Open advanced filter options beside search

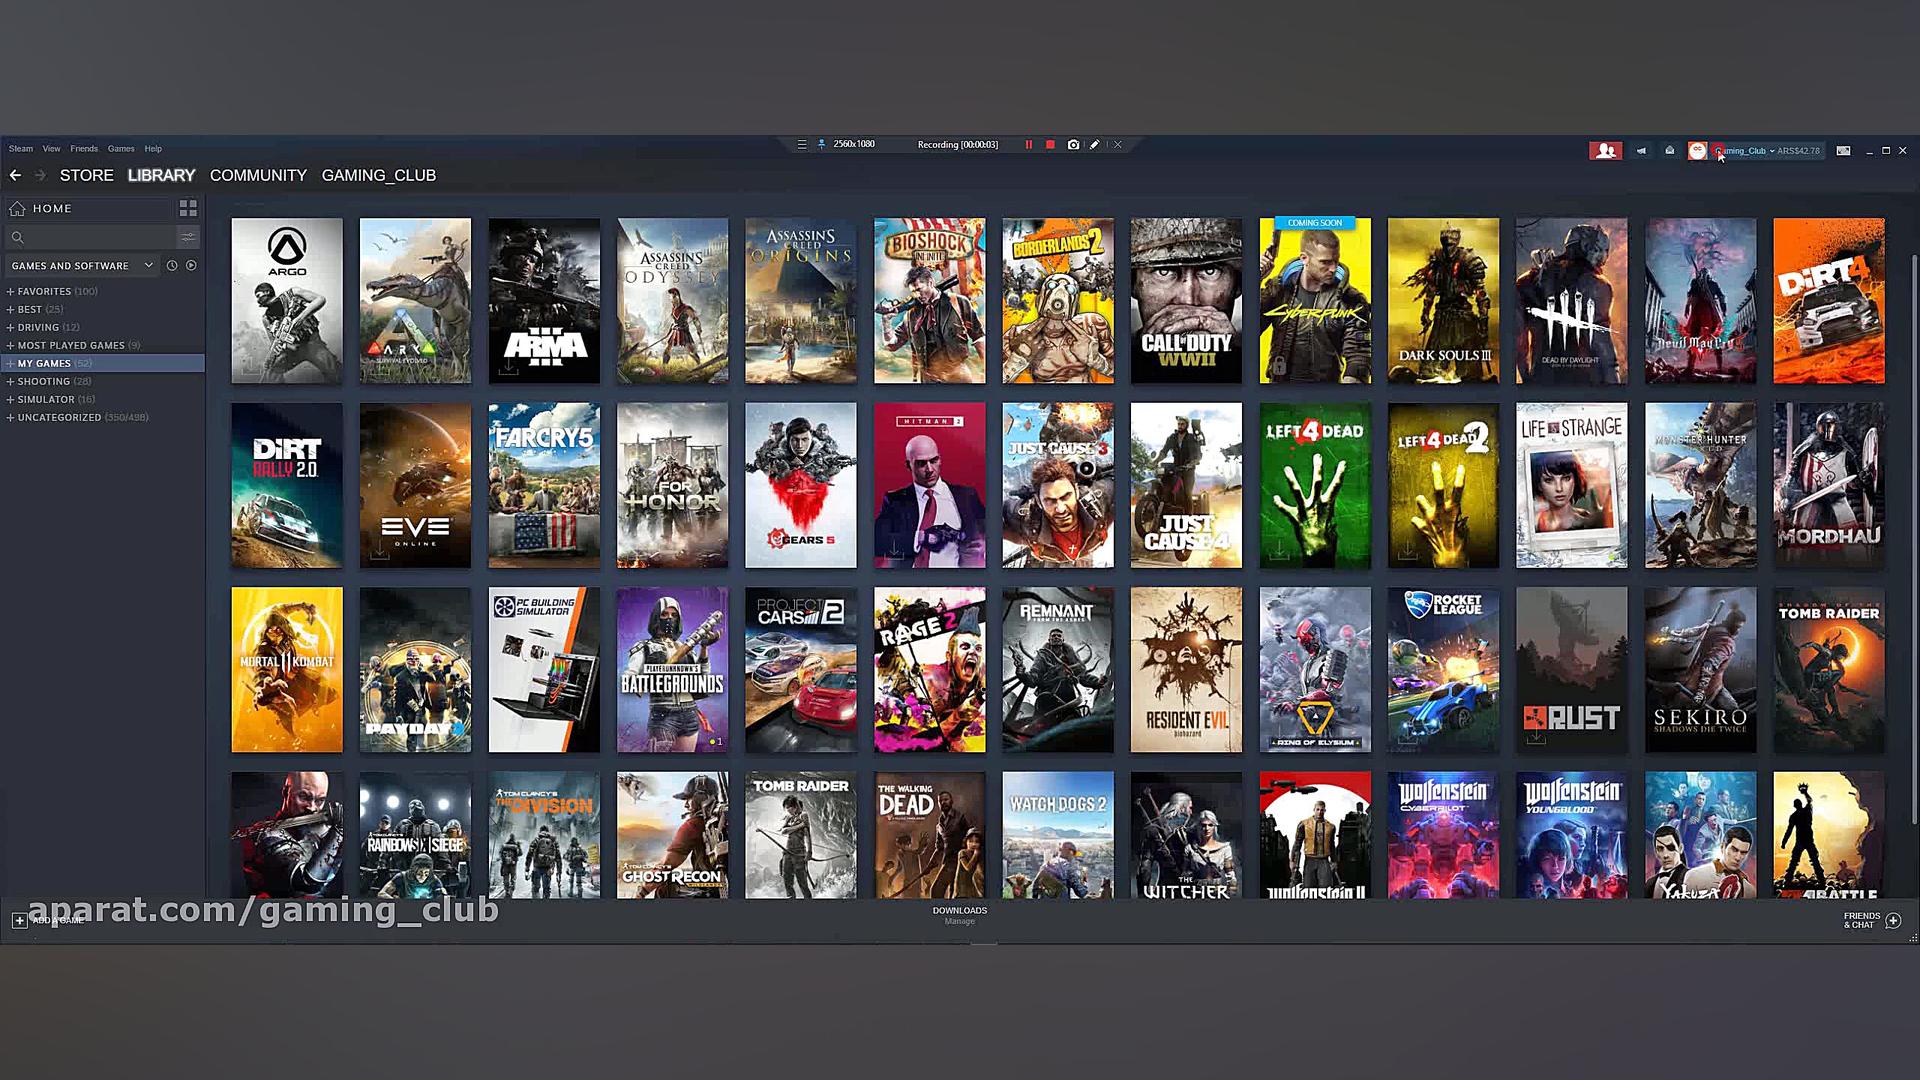coord(188,237)
